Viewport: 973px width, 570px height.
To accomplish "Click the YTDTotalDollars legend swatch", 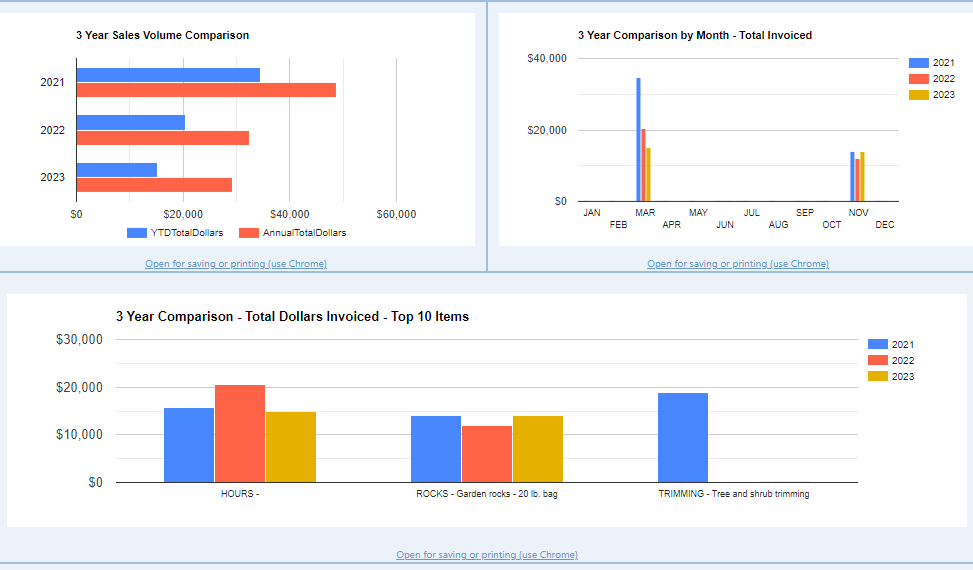I will pos(137,233).
